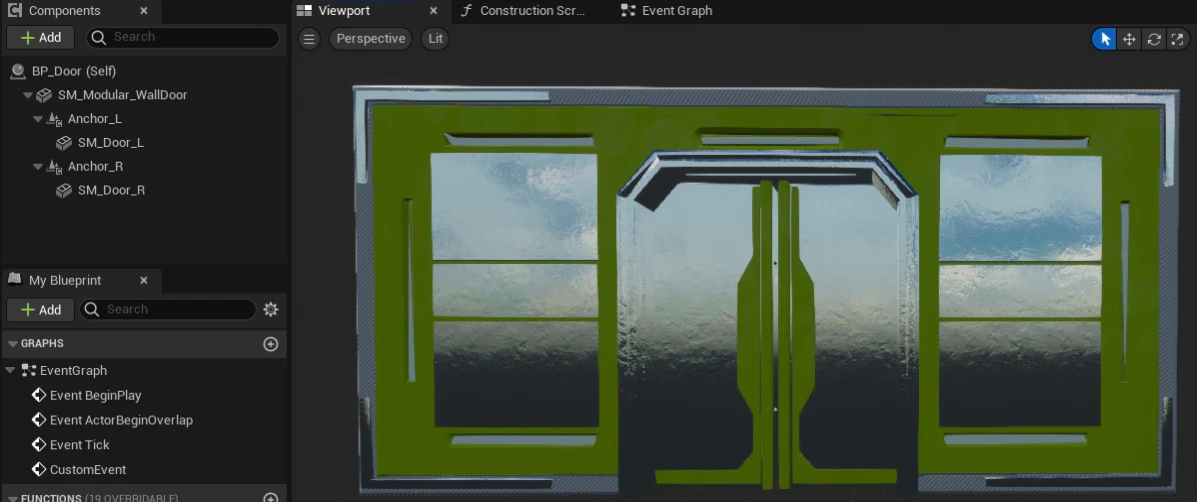Close the Viewport tab
Viewport: 1197px width, 502px height.
coord(434,11)
